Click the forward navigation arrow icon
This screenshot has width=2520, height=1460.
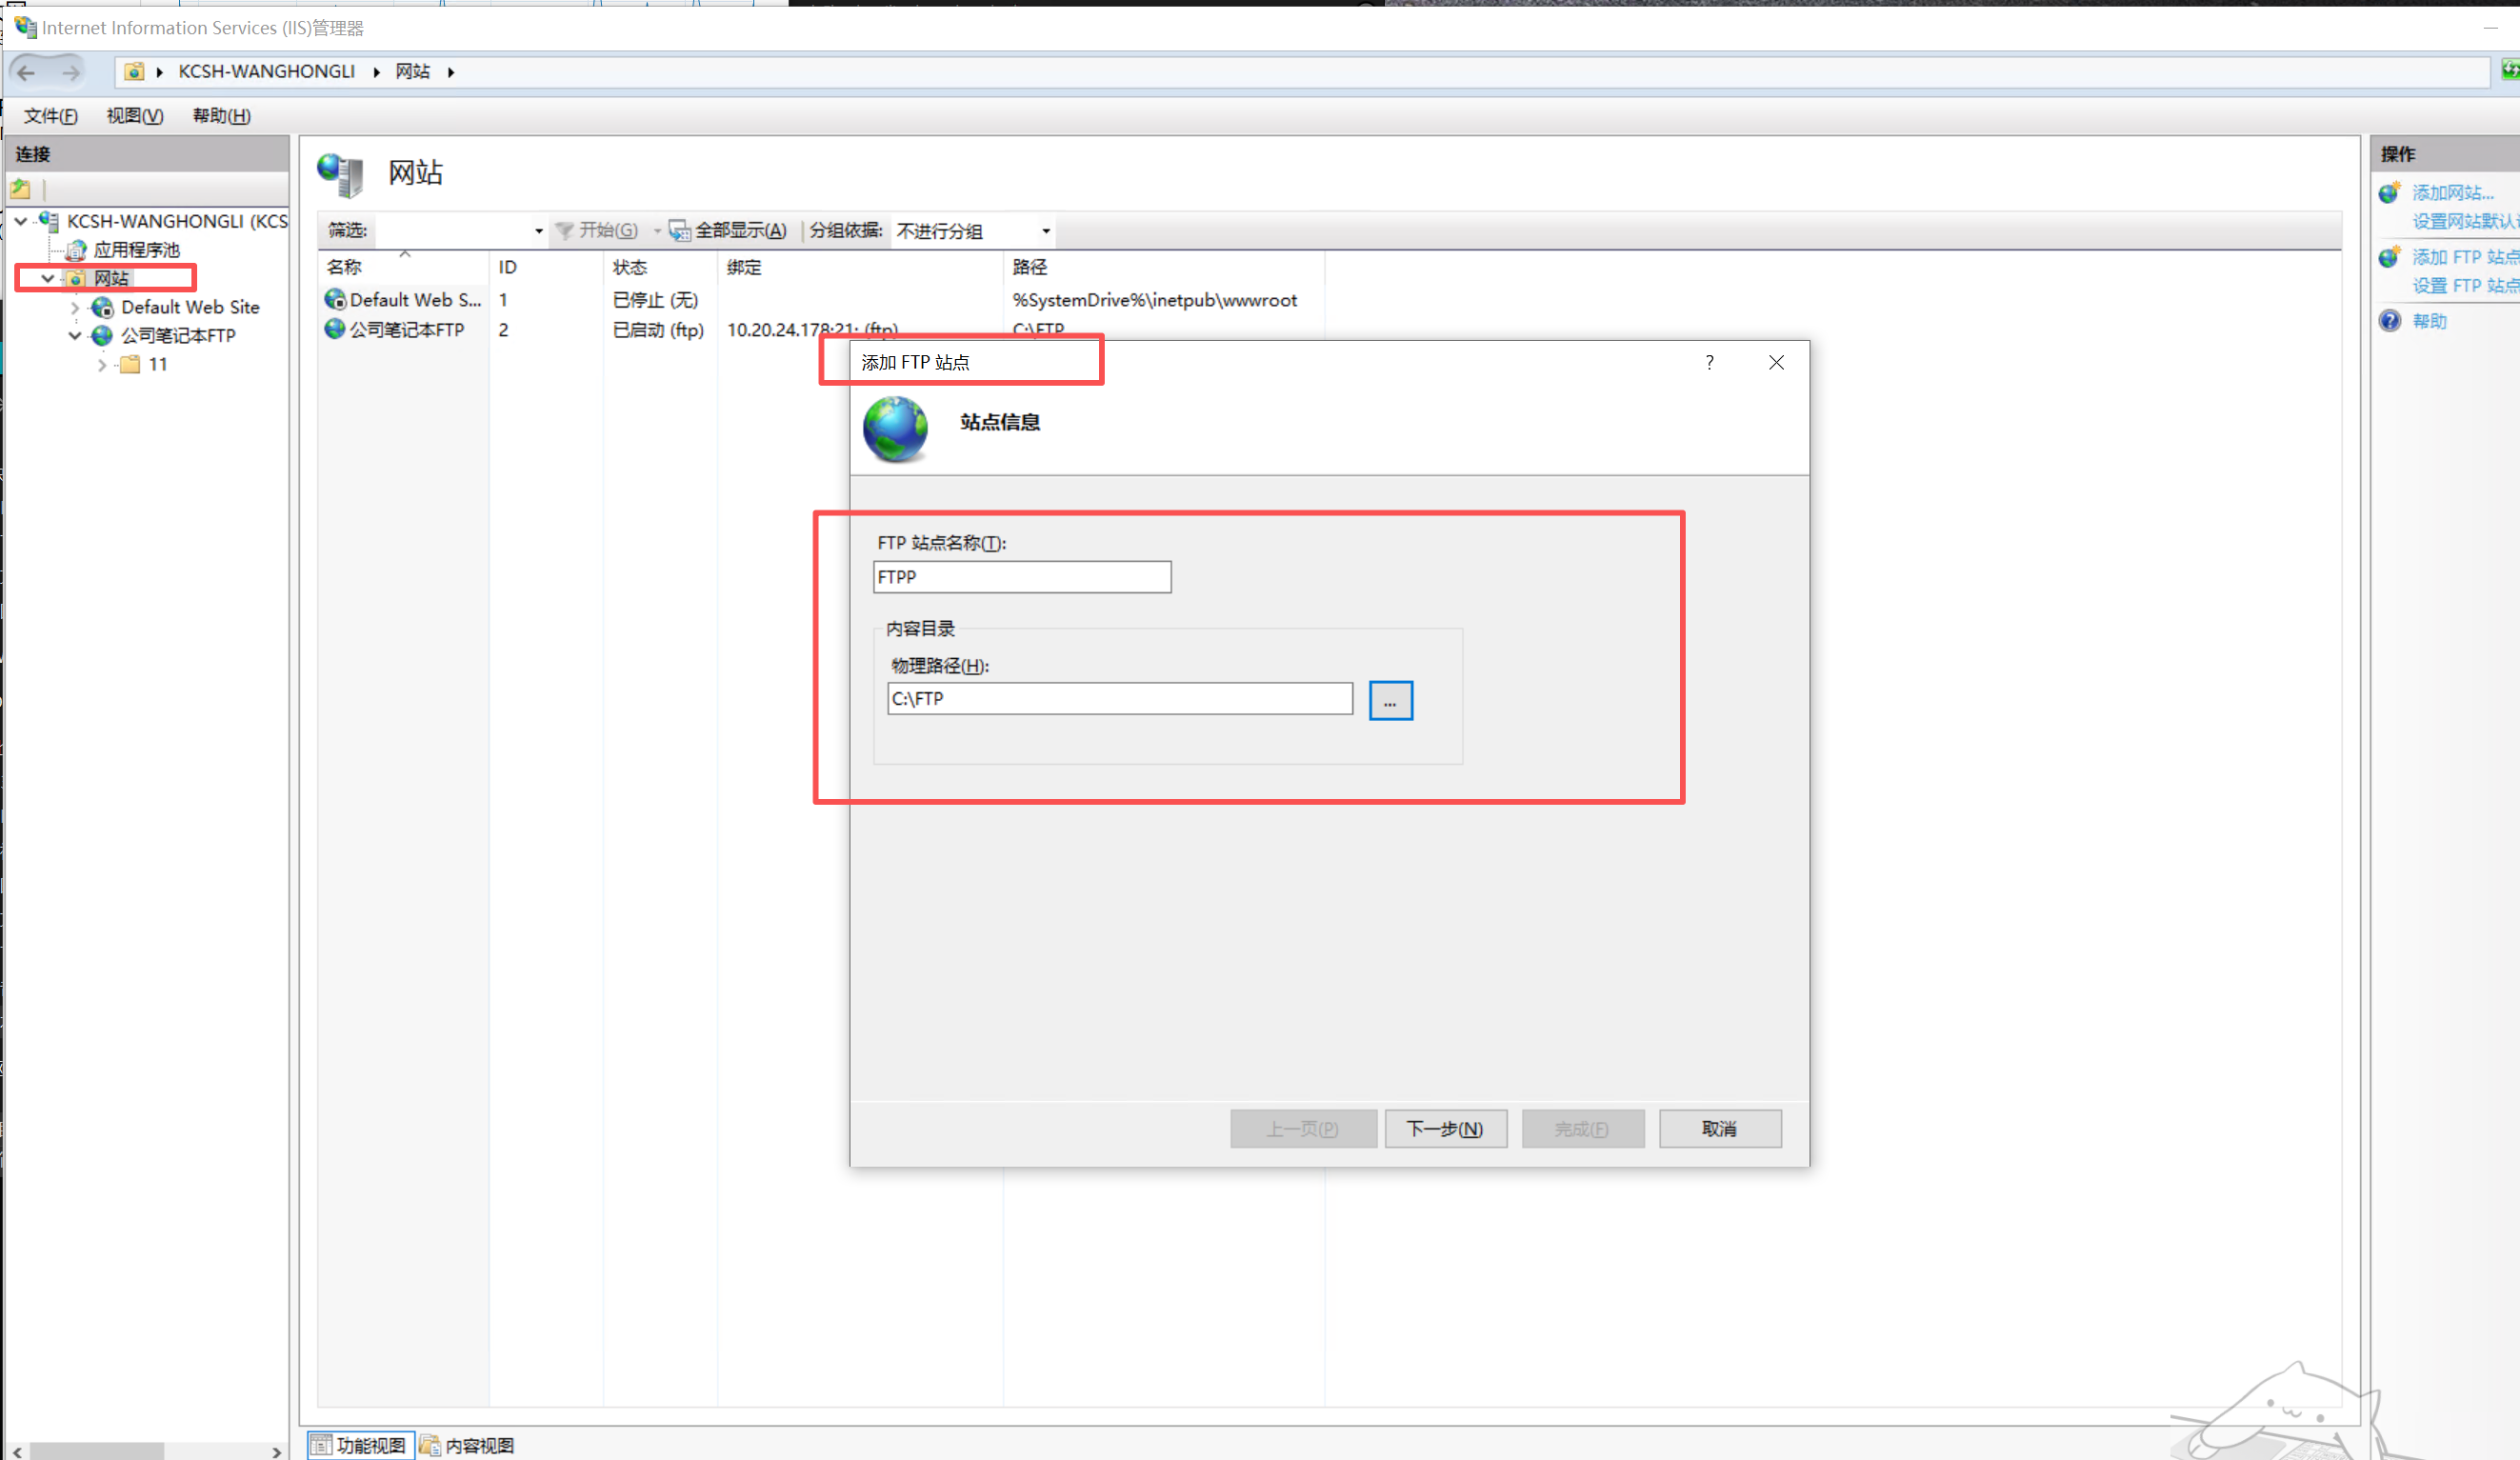tap(70, 72)
